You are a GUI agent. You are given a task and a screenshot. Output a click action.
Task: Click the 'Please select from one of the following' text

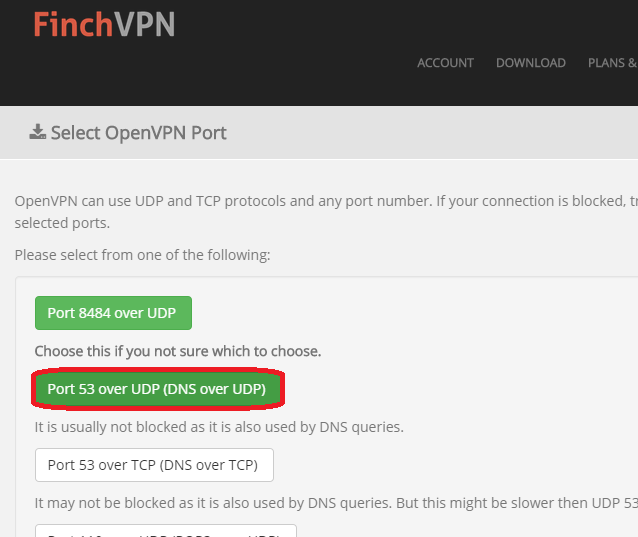click(x=142, y=255)
